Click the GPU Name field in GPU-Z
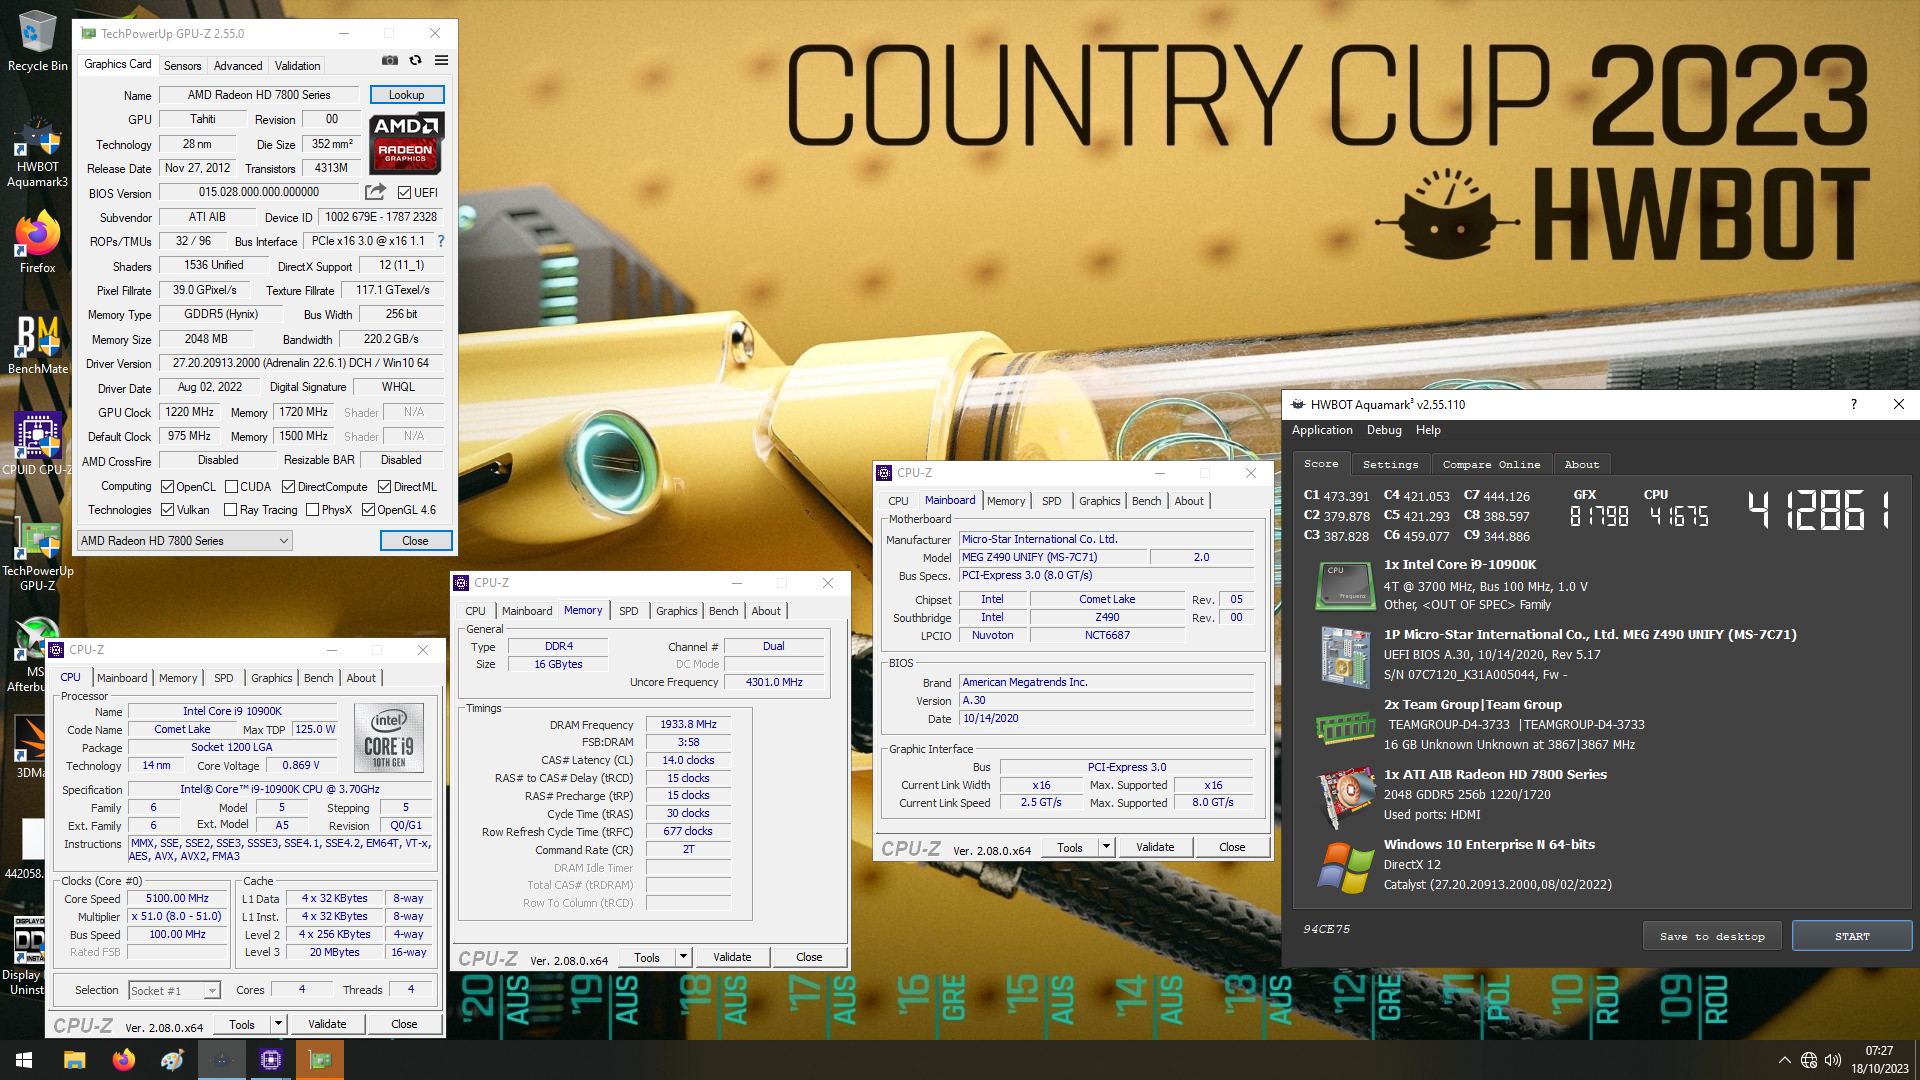Screen dimensions: 1920x1080 [x=259, y=95]
